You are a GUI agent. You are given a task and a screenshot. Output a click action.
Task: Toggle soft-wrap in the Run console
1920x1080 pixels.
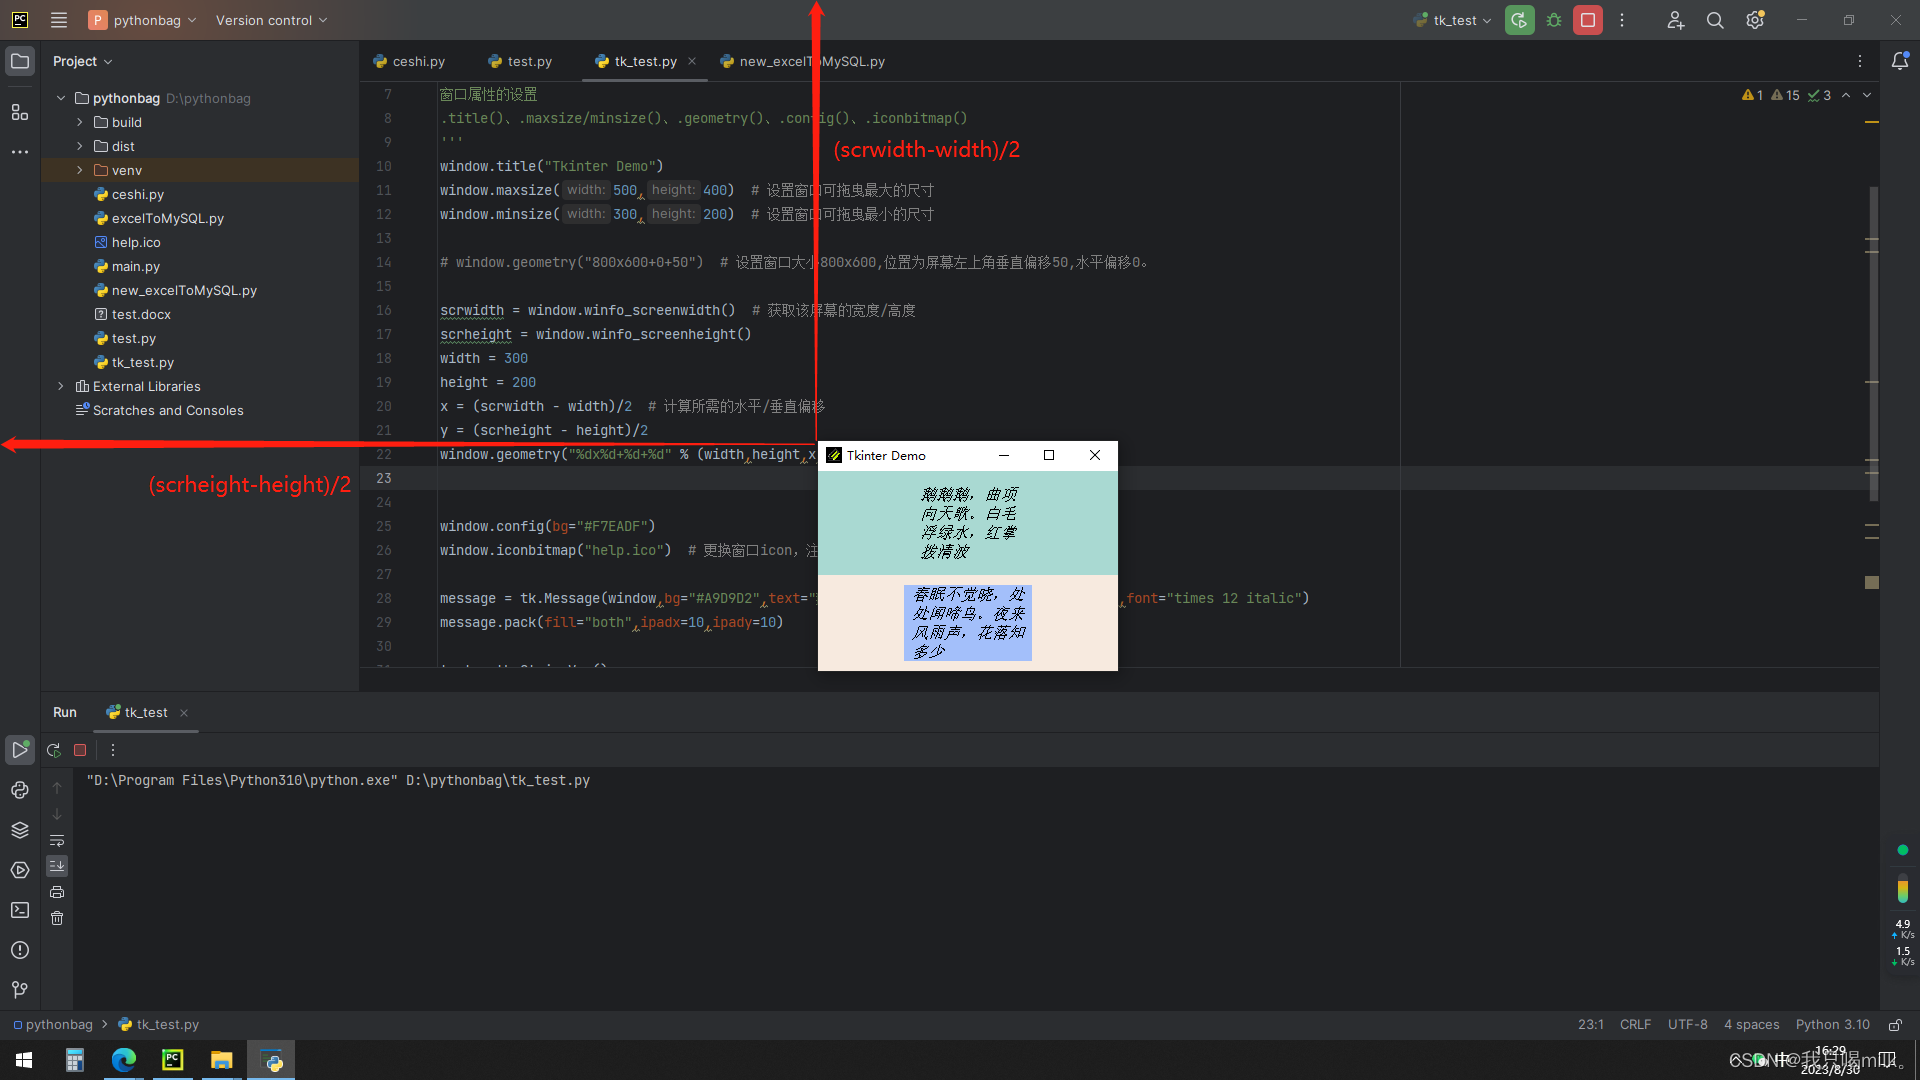point(57,841)
